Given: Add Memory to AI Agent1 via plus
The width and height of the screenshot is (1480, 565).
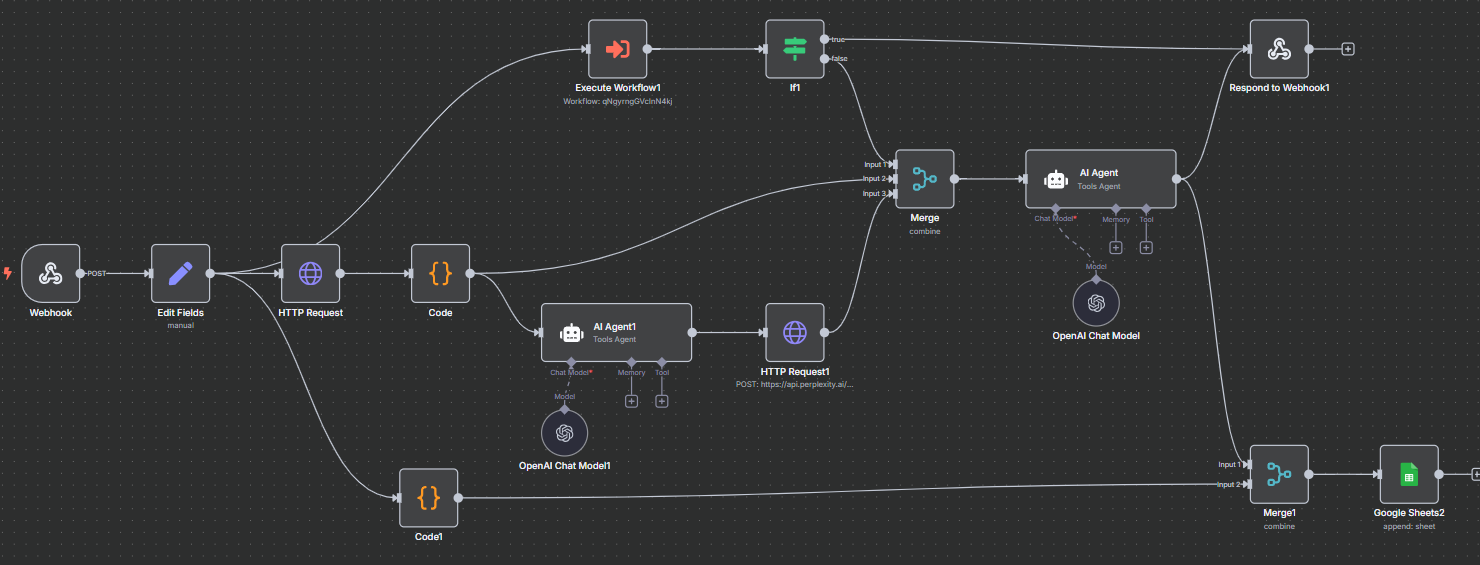Looking at the screenshot, I should click(631, 401).
